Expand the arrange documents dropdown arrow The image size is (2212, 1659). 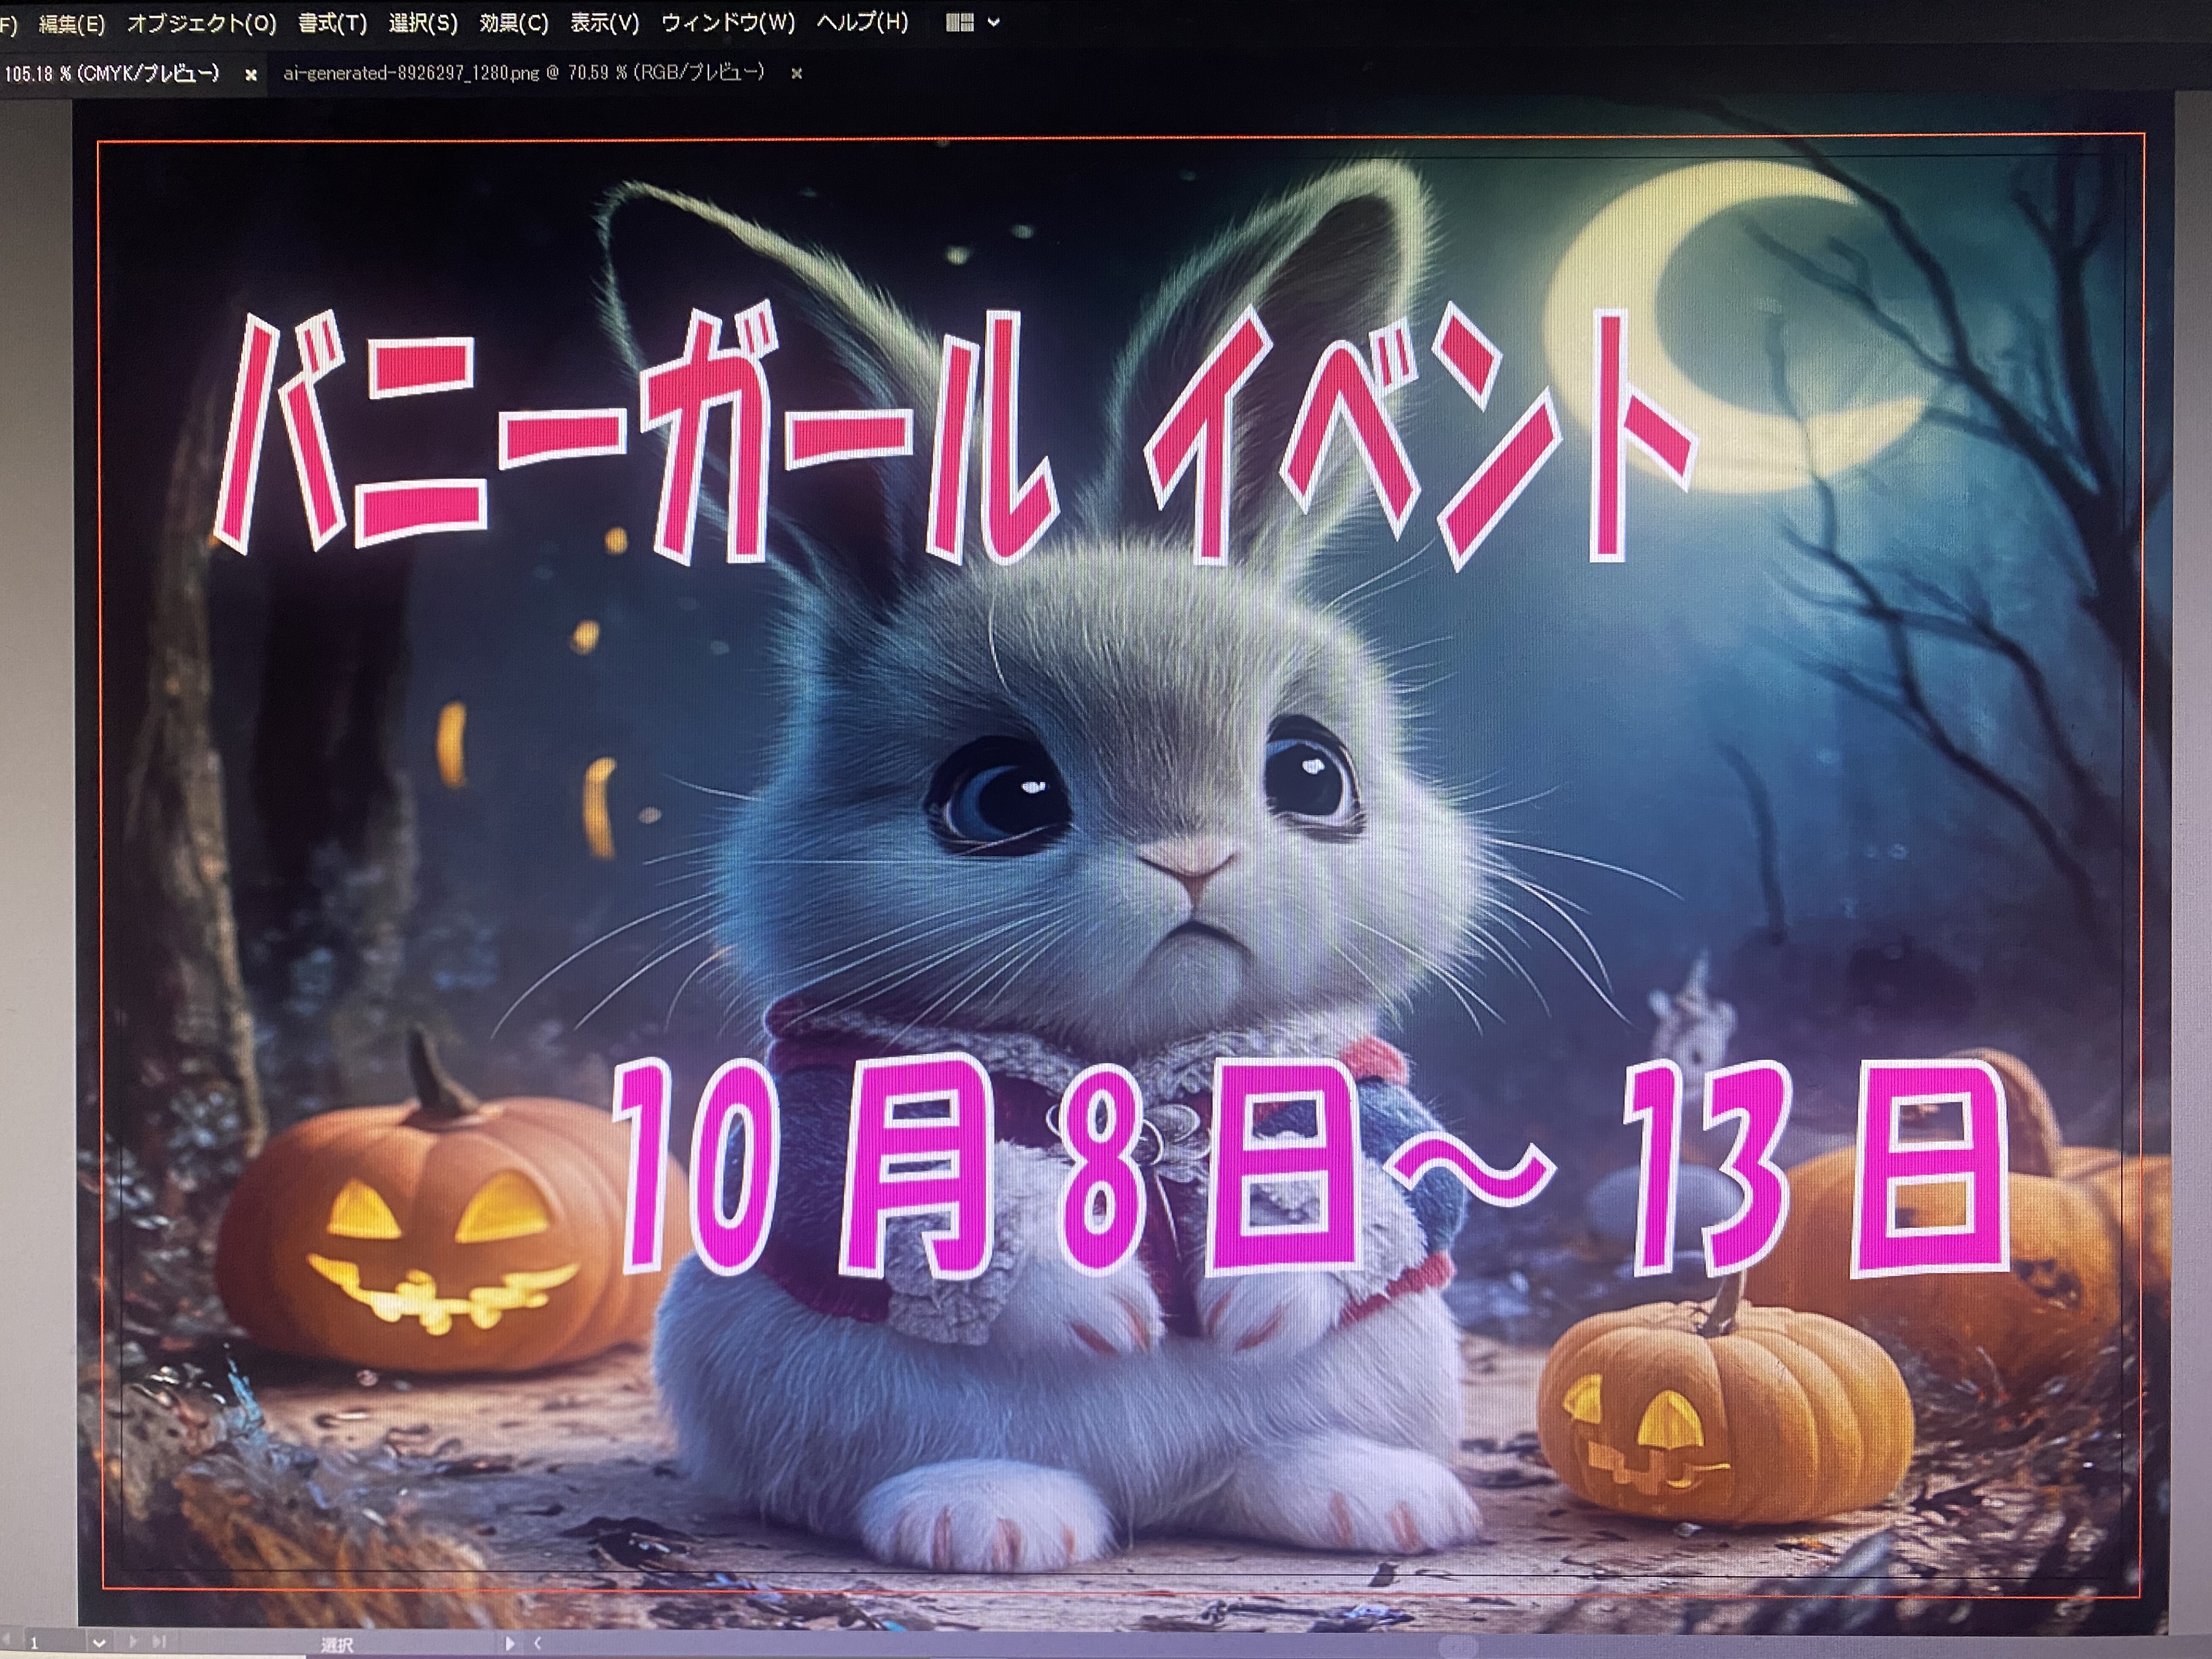(x=994, y=22)
